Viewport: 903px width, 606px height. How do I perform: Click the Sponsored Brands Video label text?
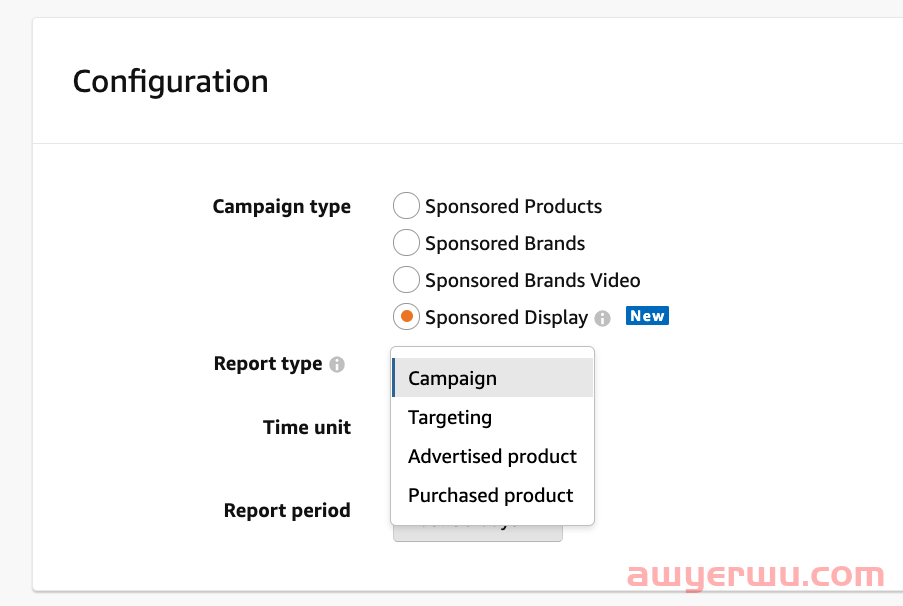[x=532, y=281]
